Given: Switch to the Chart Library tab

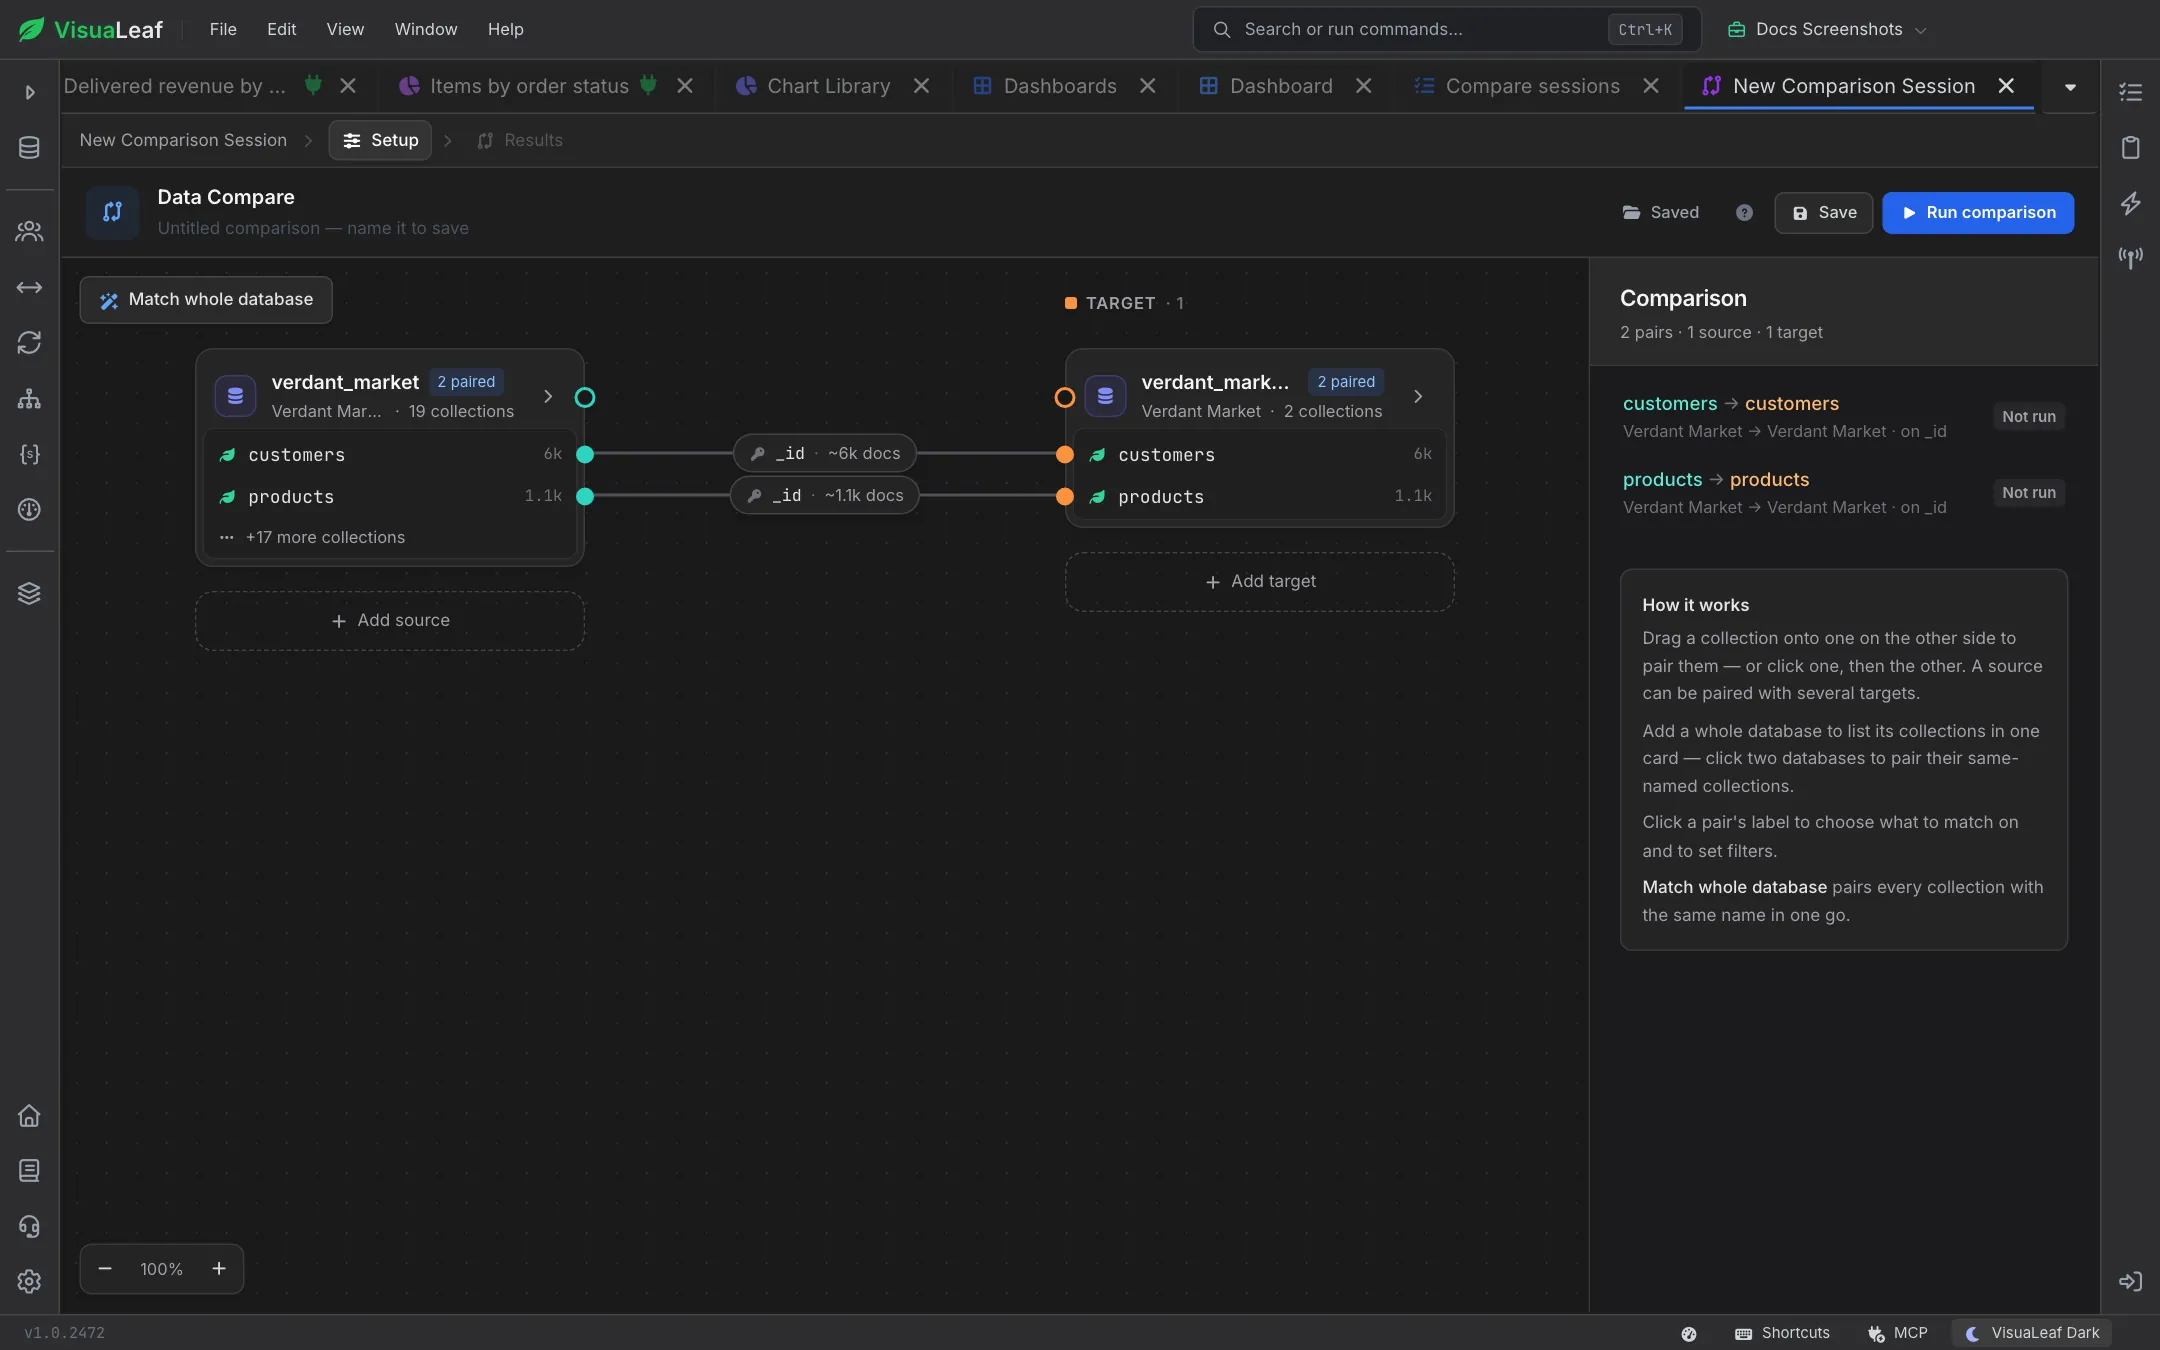Looking at the screenshot, I should coord(828,86).
